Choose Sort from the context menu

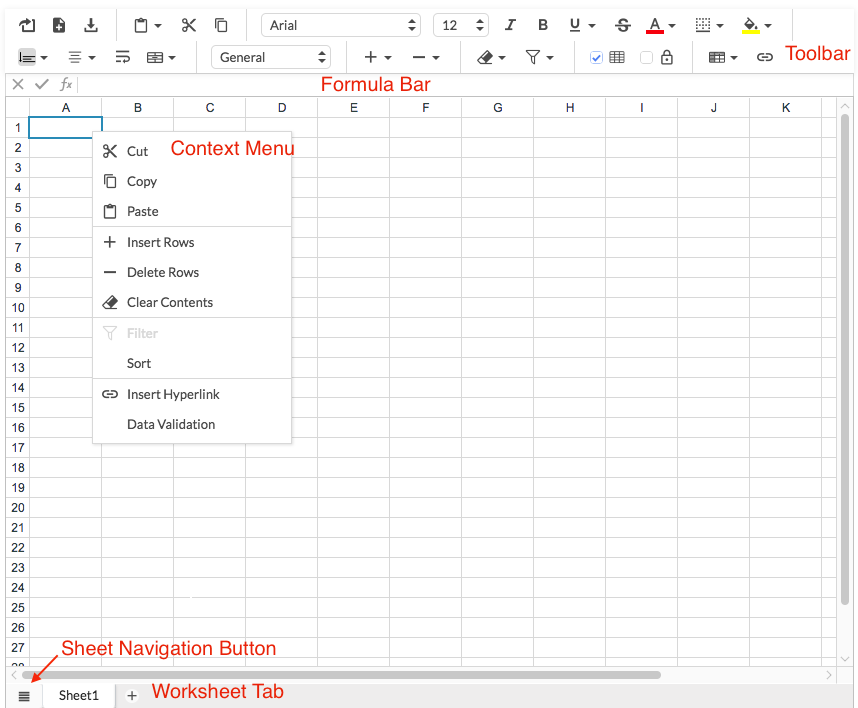pos(192,363)
